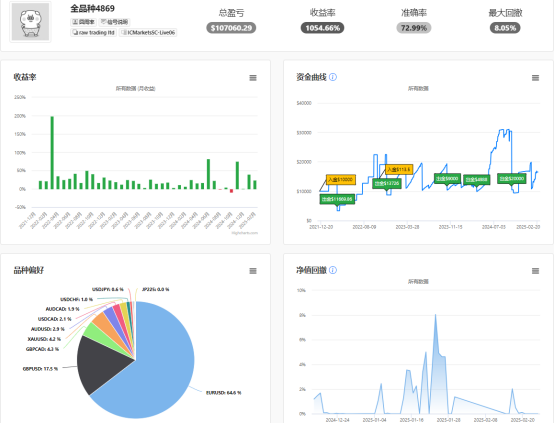Open the 资金曲线 chart hamburger menu
This screenshot has width=554, height=424.
(x=536, y=78)
